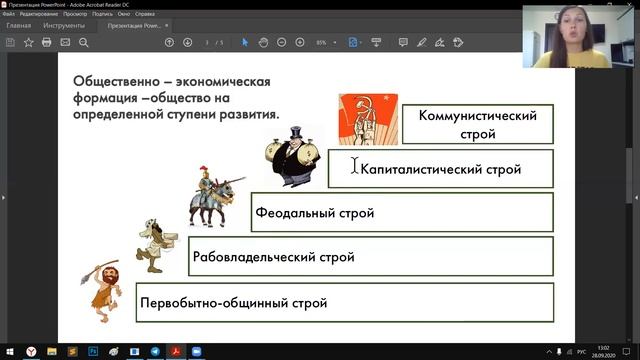Send the file by email envelope icon
The width and height of the screenshot is (640, 360).
click(x=65, y=42)
